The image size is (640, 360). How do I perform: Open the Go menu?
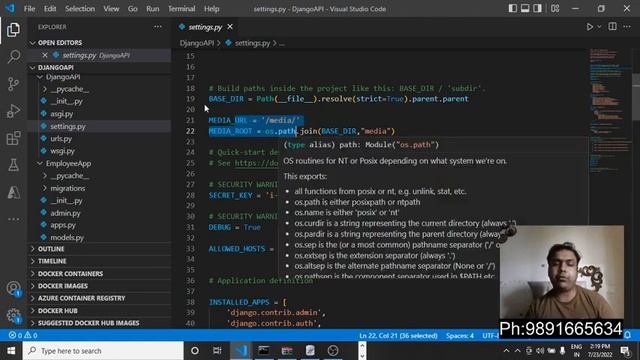(x=133, y=9)
